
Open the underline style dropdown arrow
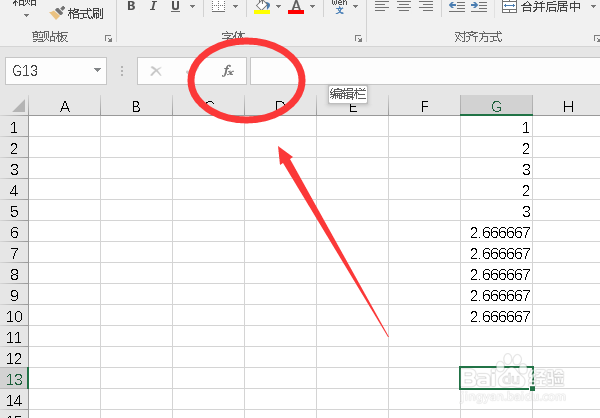[192, 6]
